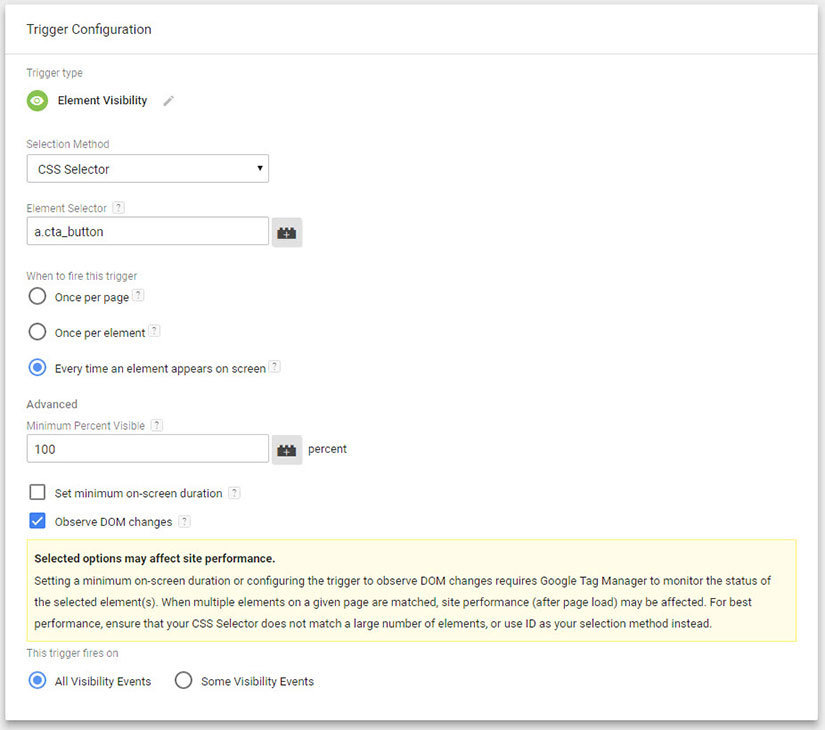
Task: Open the Selection Method dropdown
Action: pos(147,168)
